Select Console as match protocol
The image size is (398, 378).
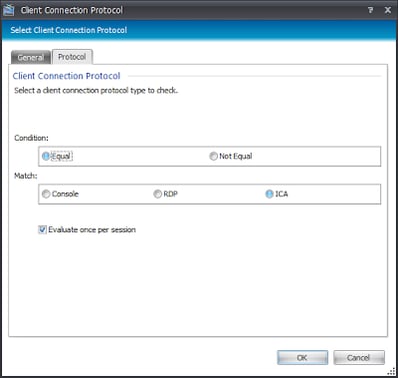click(46, 194)
